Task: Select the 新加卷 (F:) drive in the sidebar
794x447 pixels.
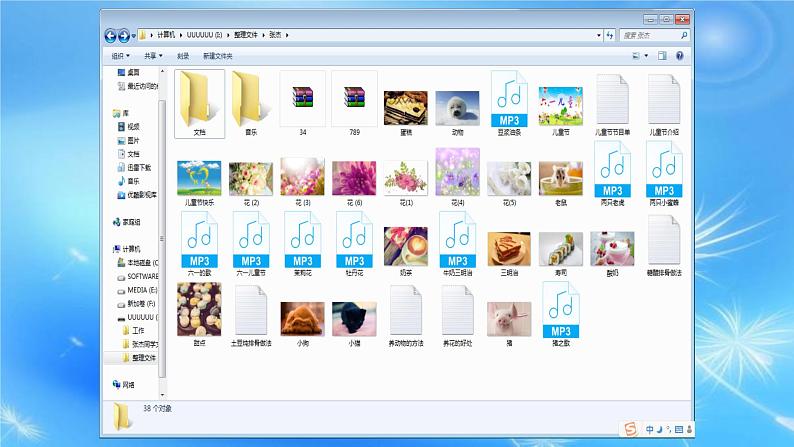Action: point(136,304)
